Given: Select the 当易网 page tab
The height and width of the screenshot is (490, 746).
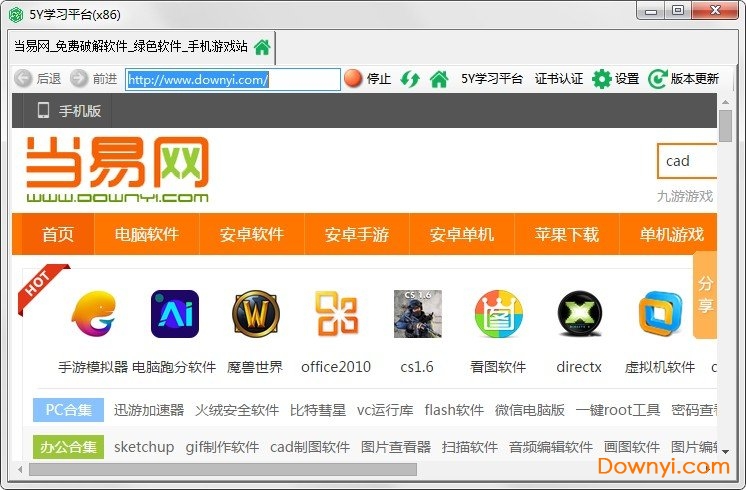Looking at the screenshot, I should (x=141, y=47).
